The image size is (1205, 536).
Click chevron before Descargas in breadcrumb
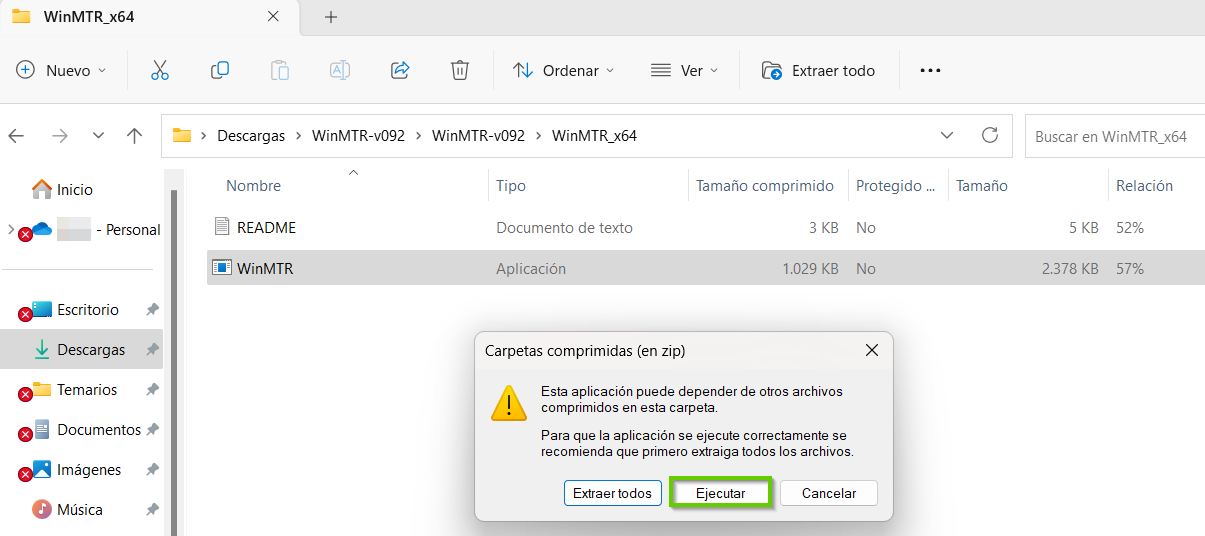205,136
